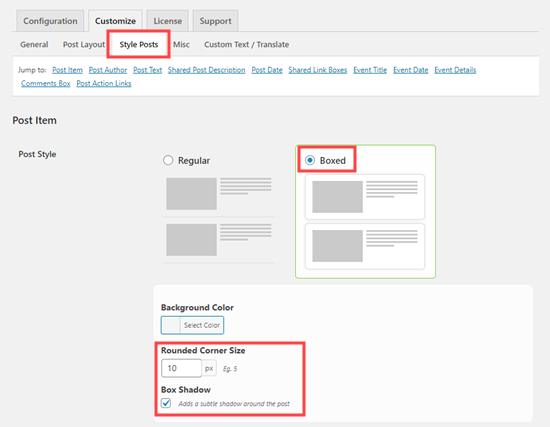Follow the Post Date jump link
Screen dimensions: 550x427
[x=267, y=70]
